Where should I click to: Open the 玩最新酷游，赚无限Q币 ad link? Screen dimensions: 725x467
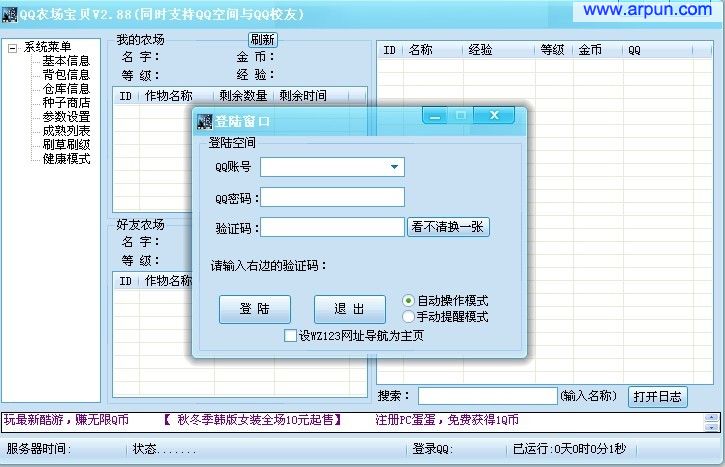[66, 420]
